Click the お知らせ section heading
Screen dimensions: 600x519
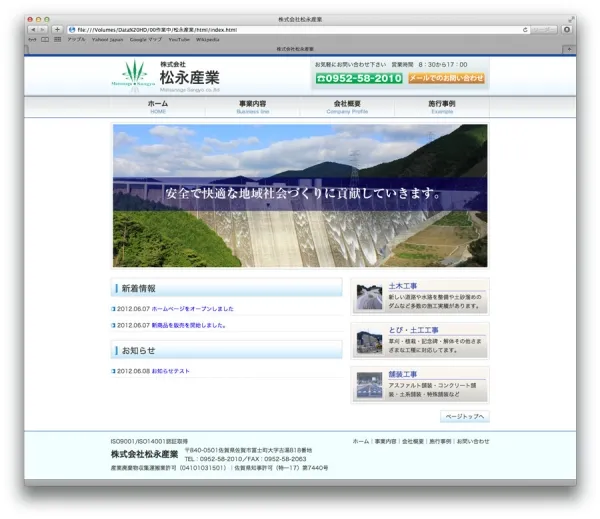pos(227,350)
